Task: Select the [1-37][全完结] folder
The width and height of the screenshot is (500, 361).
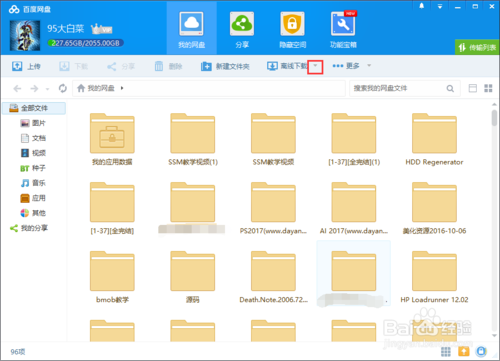Action: point(112,208)
